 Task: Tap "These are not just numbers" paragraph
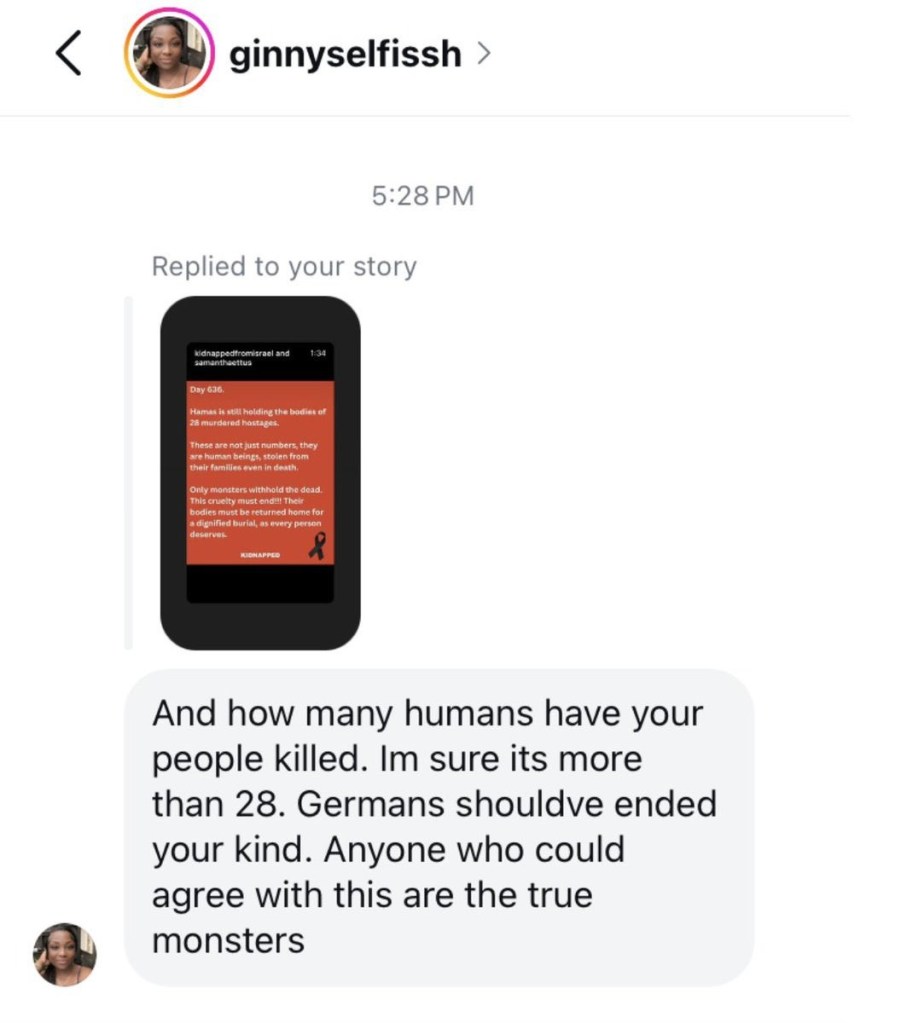coord(253,456)
